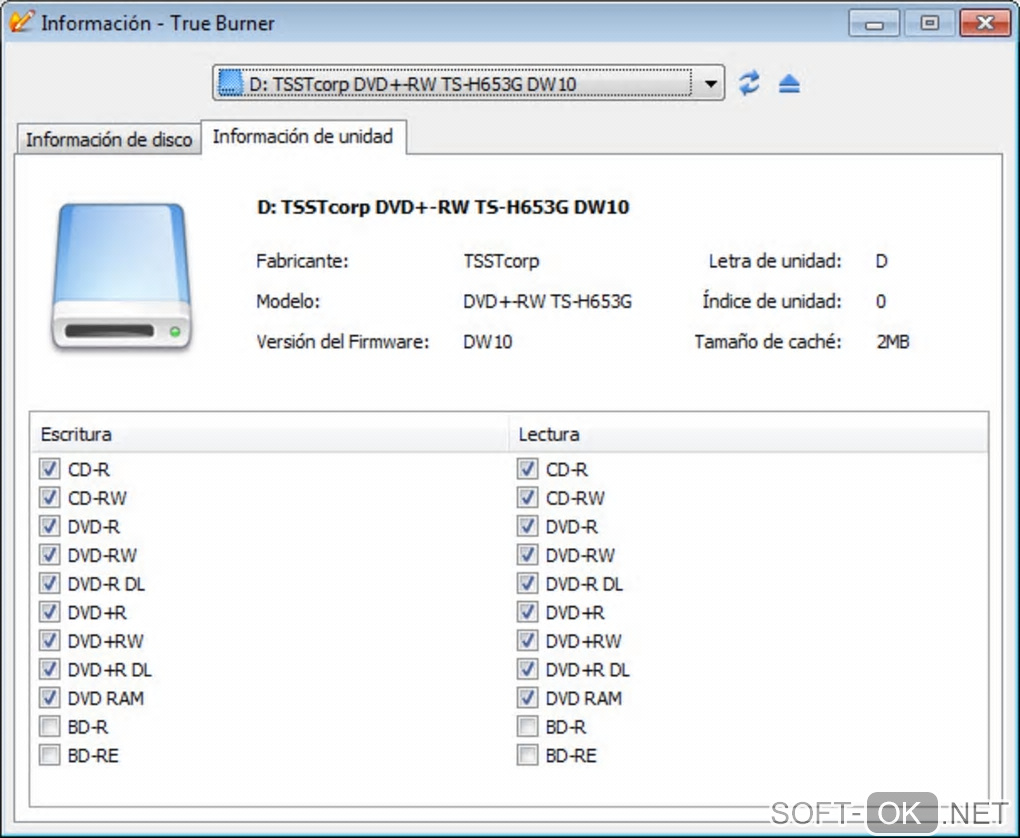
Task: Toggle DVD+R checkbox under Lectura
Action: (528, 612)
